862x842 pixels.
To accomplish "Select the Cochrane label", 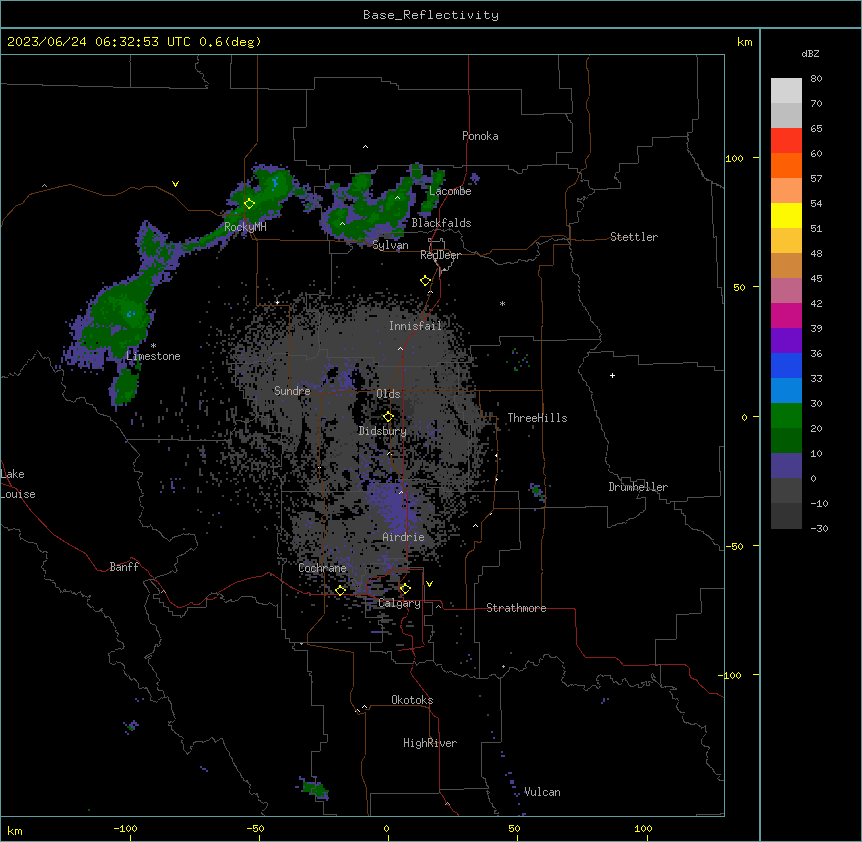I will click(x=322, y=568).
